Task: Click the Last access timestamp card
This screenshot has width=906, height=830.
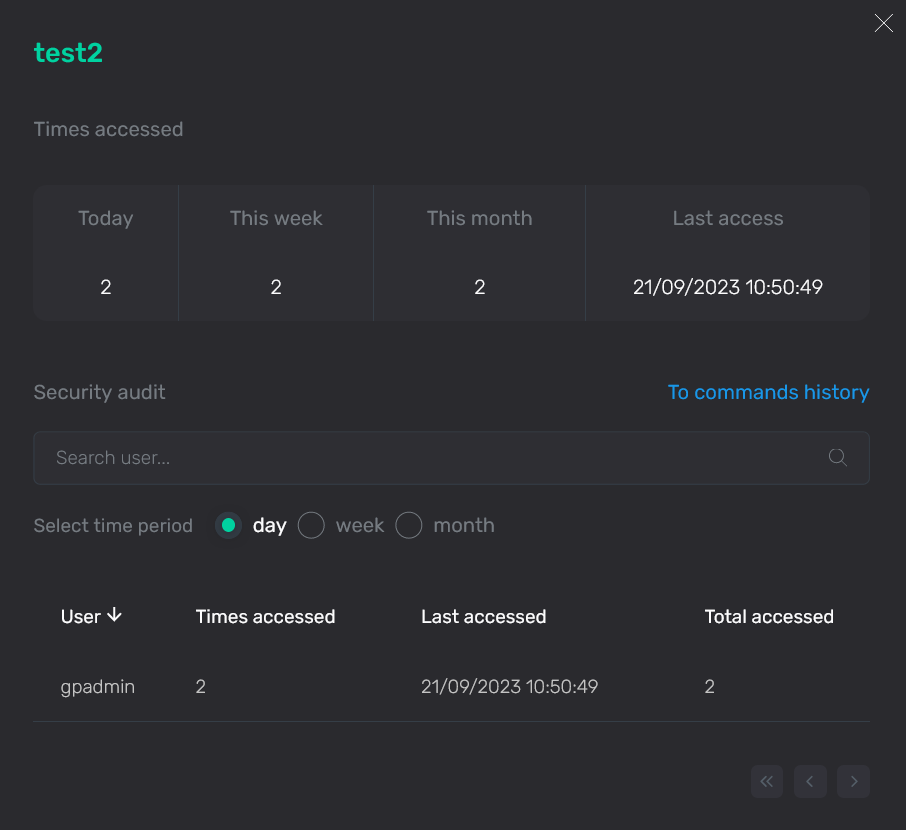Action: [x=727, y=252]
